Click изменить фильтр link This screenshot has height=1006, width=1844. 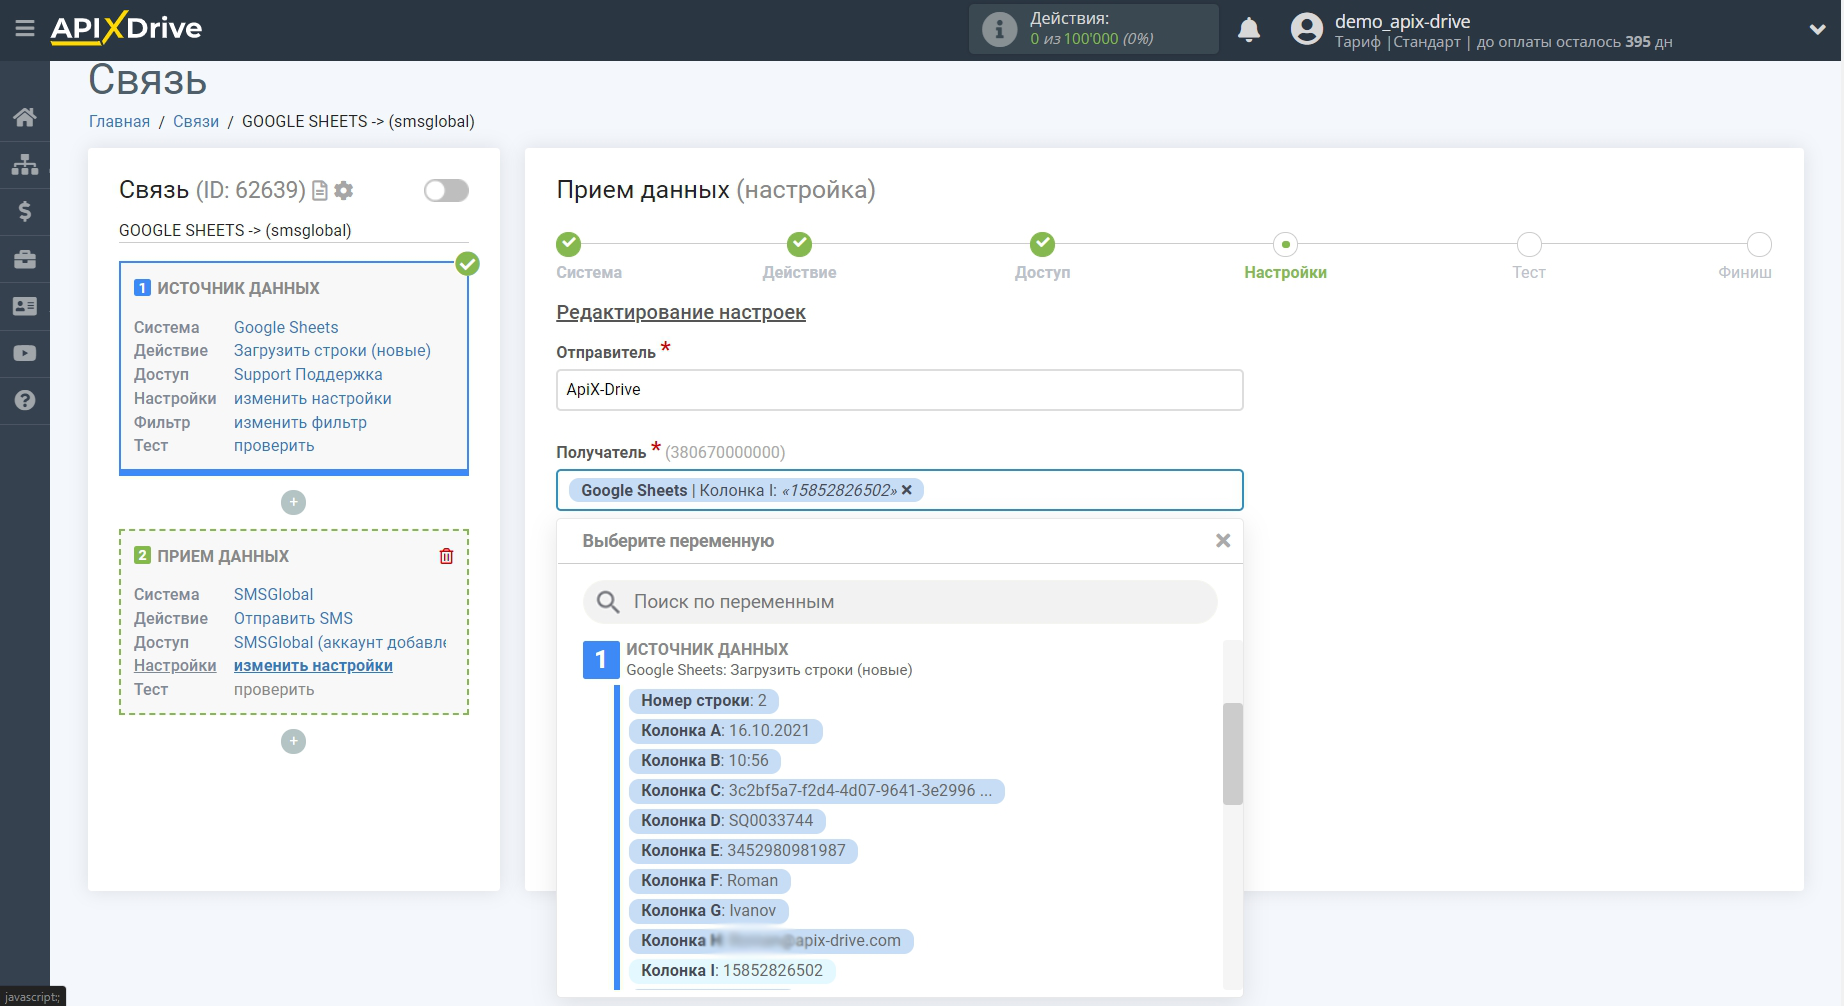[x=300, y=422]
